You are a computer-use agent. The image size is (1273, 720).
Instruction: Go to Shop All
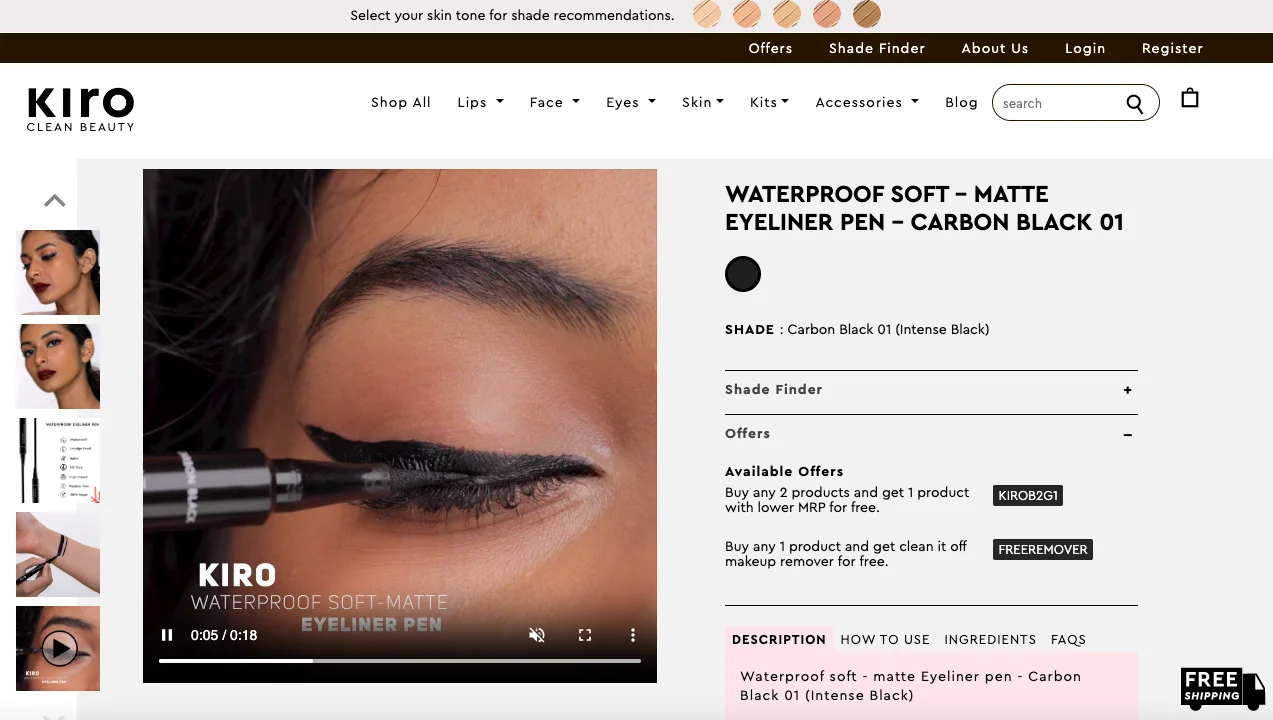tap(401, 102)
